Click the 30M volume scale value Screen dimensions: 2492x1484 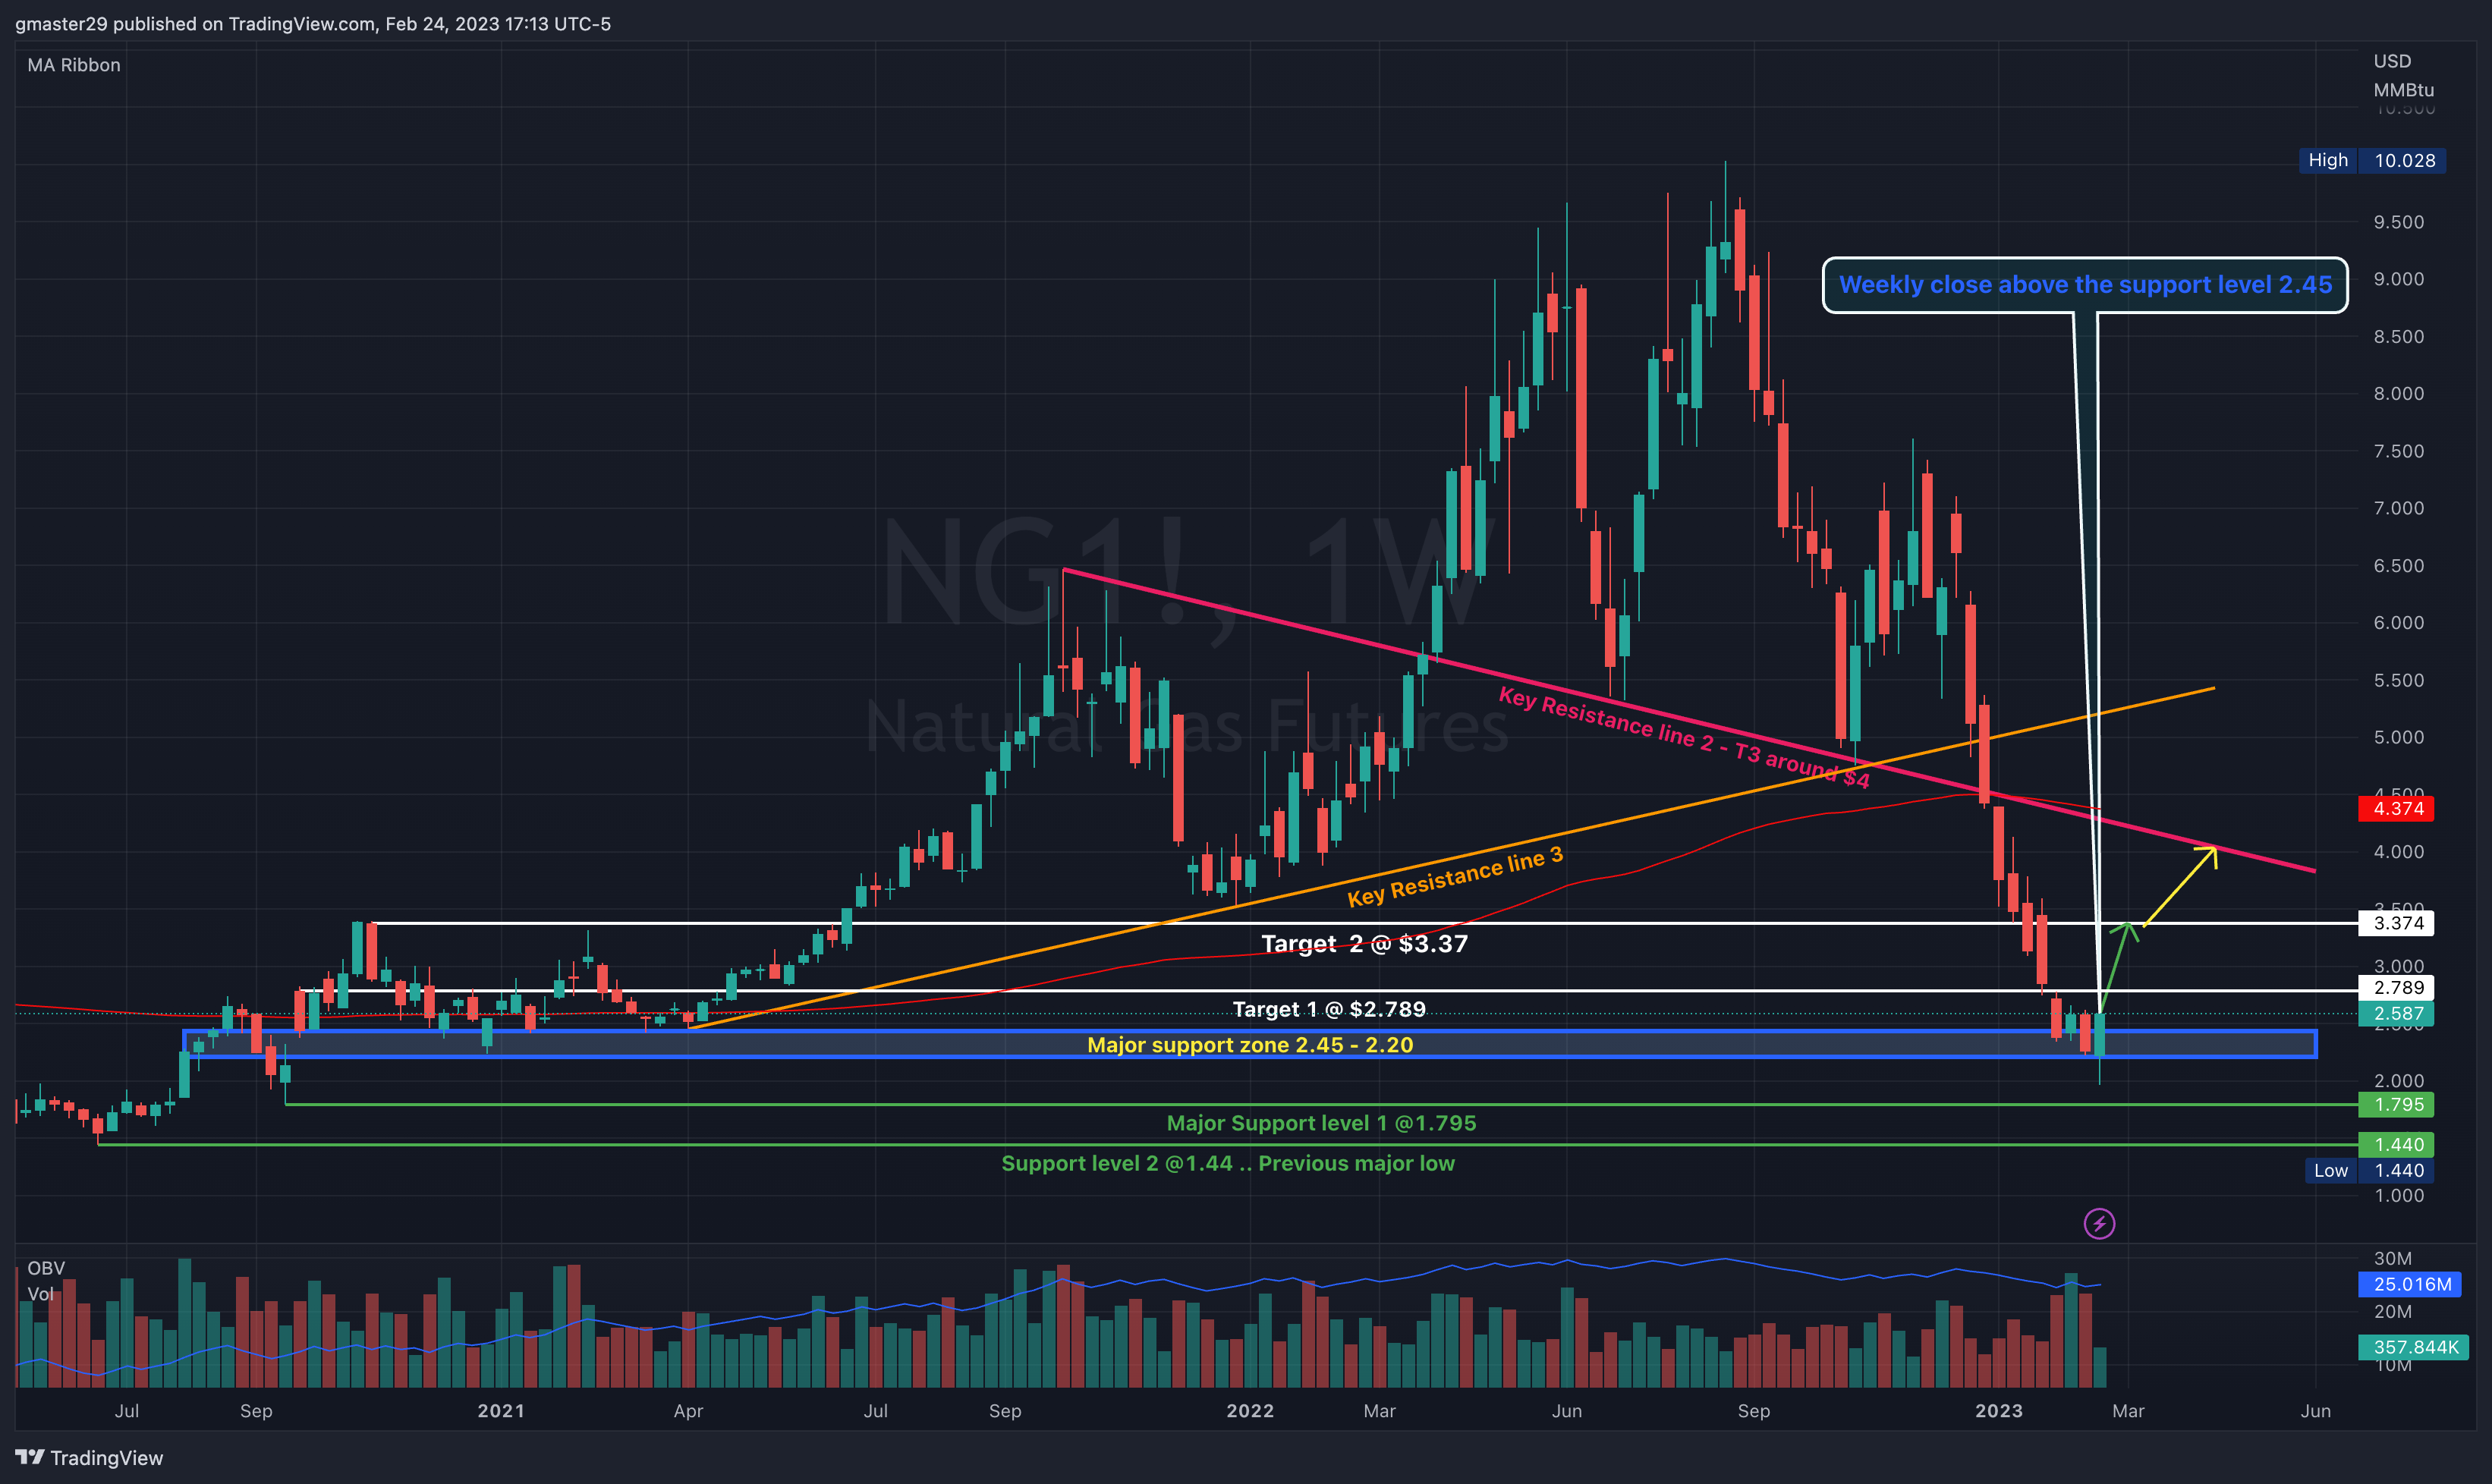click(2393, 1258)
